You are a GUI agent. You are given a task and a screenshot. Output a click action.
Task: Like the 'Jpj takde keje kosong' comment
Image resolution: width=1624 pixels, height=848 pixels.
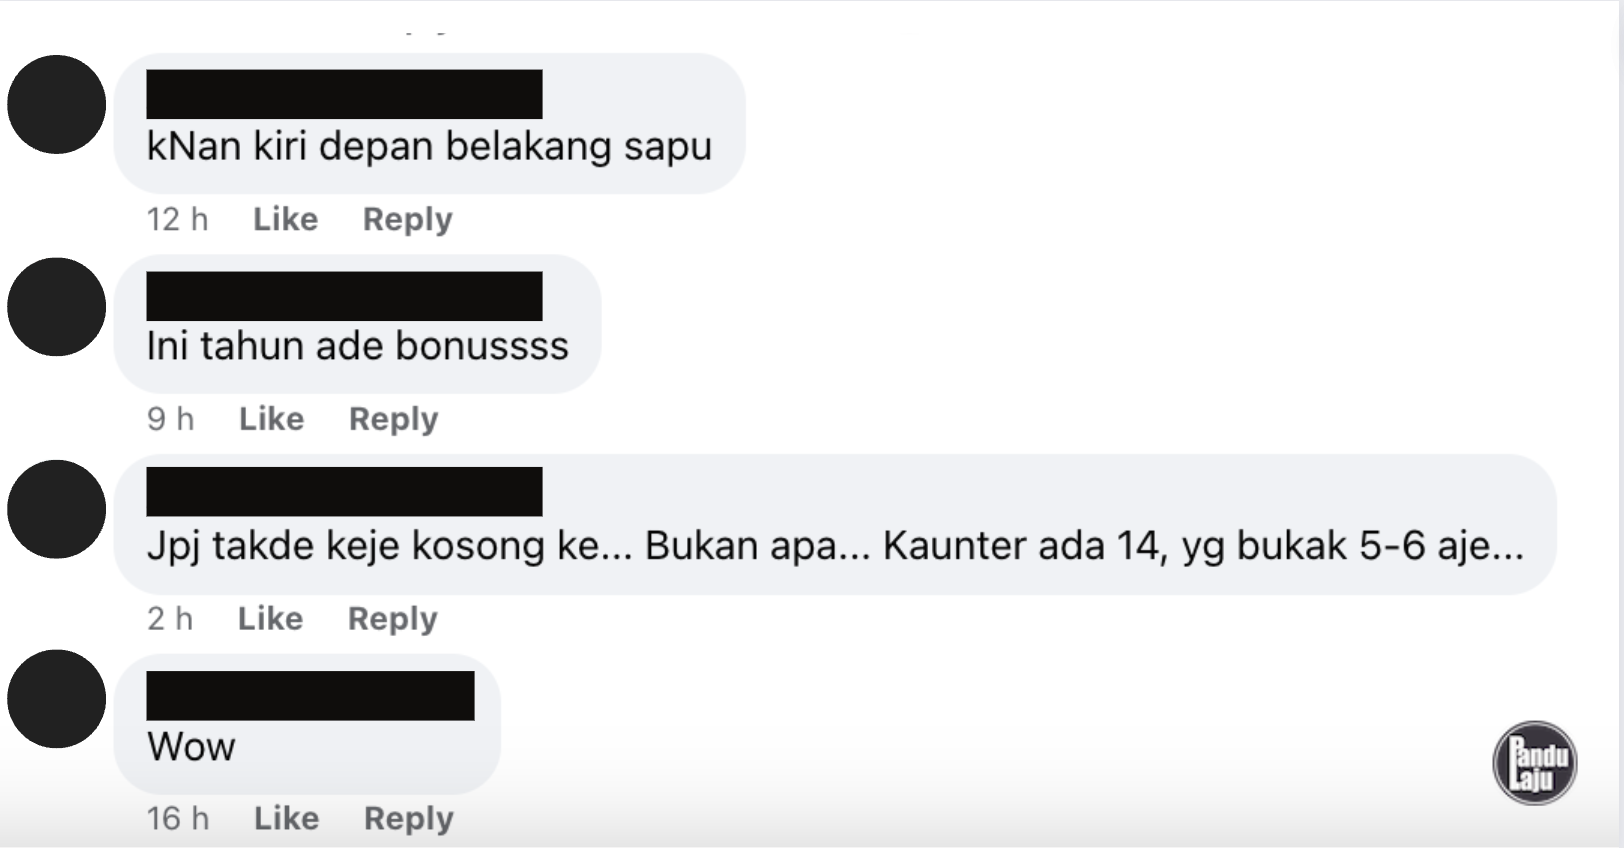270,619
